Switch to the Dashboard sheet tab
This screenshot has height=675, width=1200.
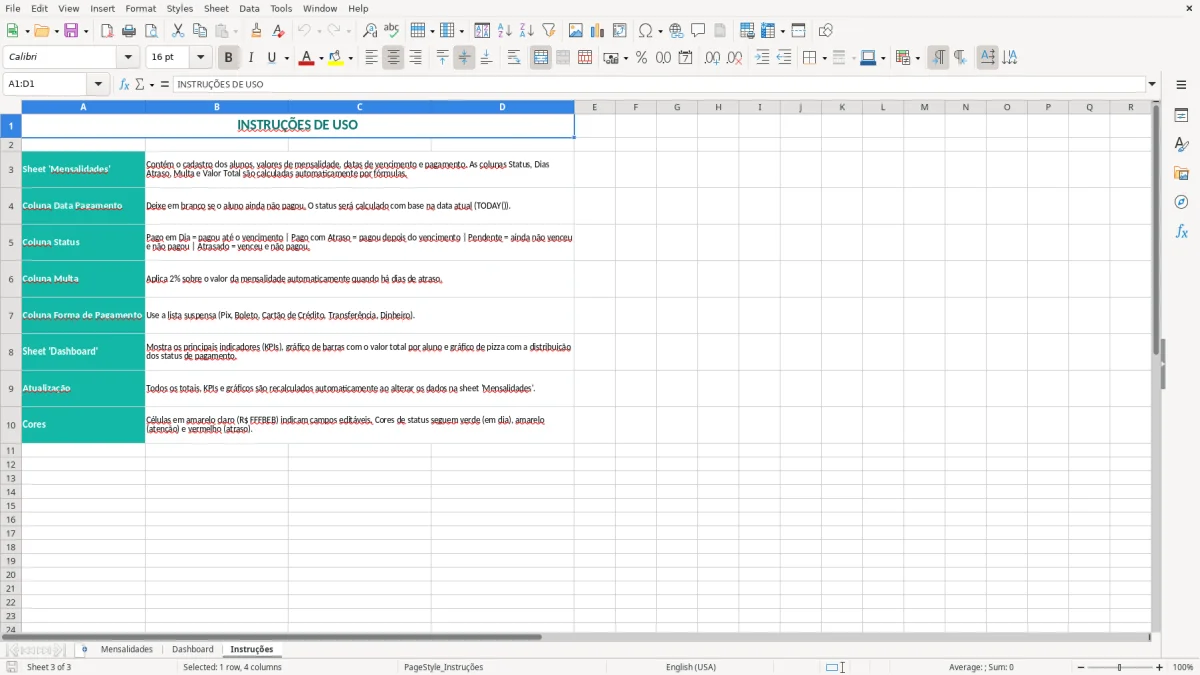click(193, 649)
